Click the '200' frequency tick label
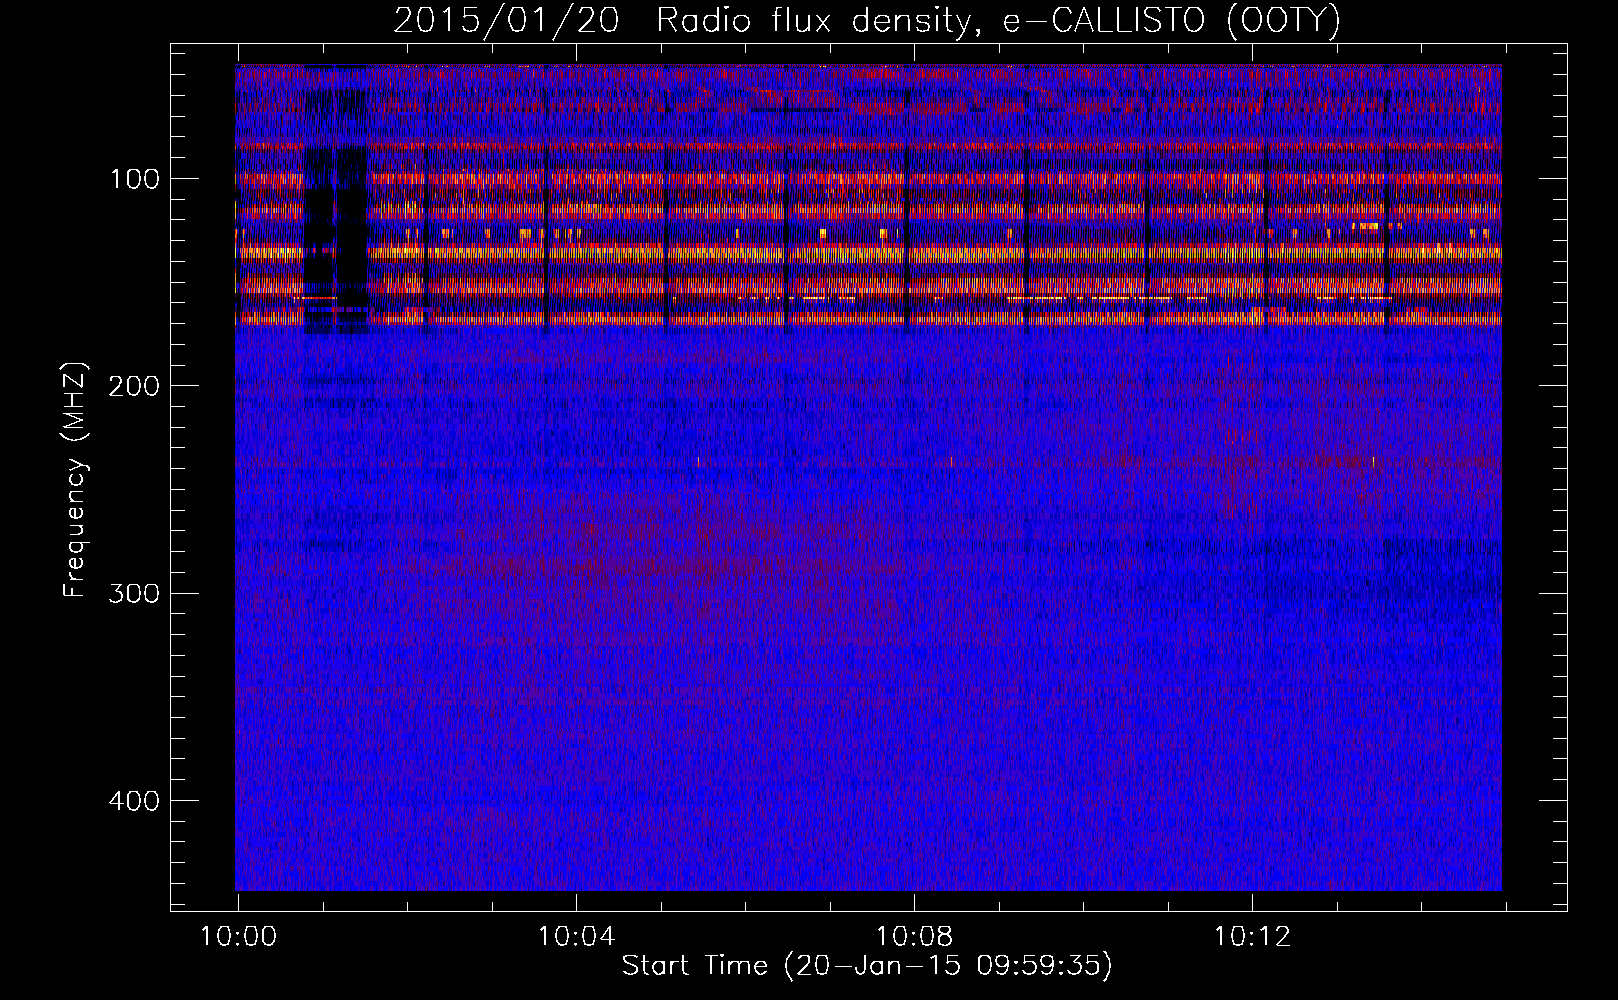Viewport: 1618px width, 1000px height. 134,386
